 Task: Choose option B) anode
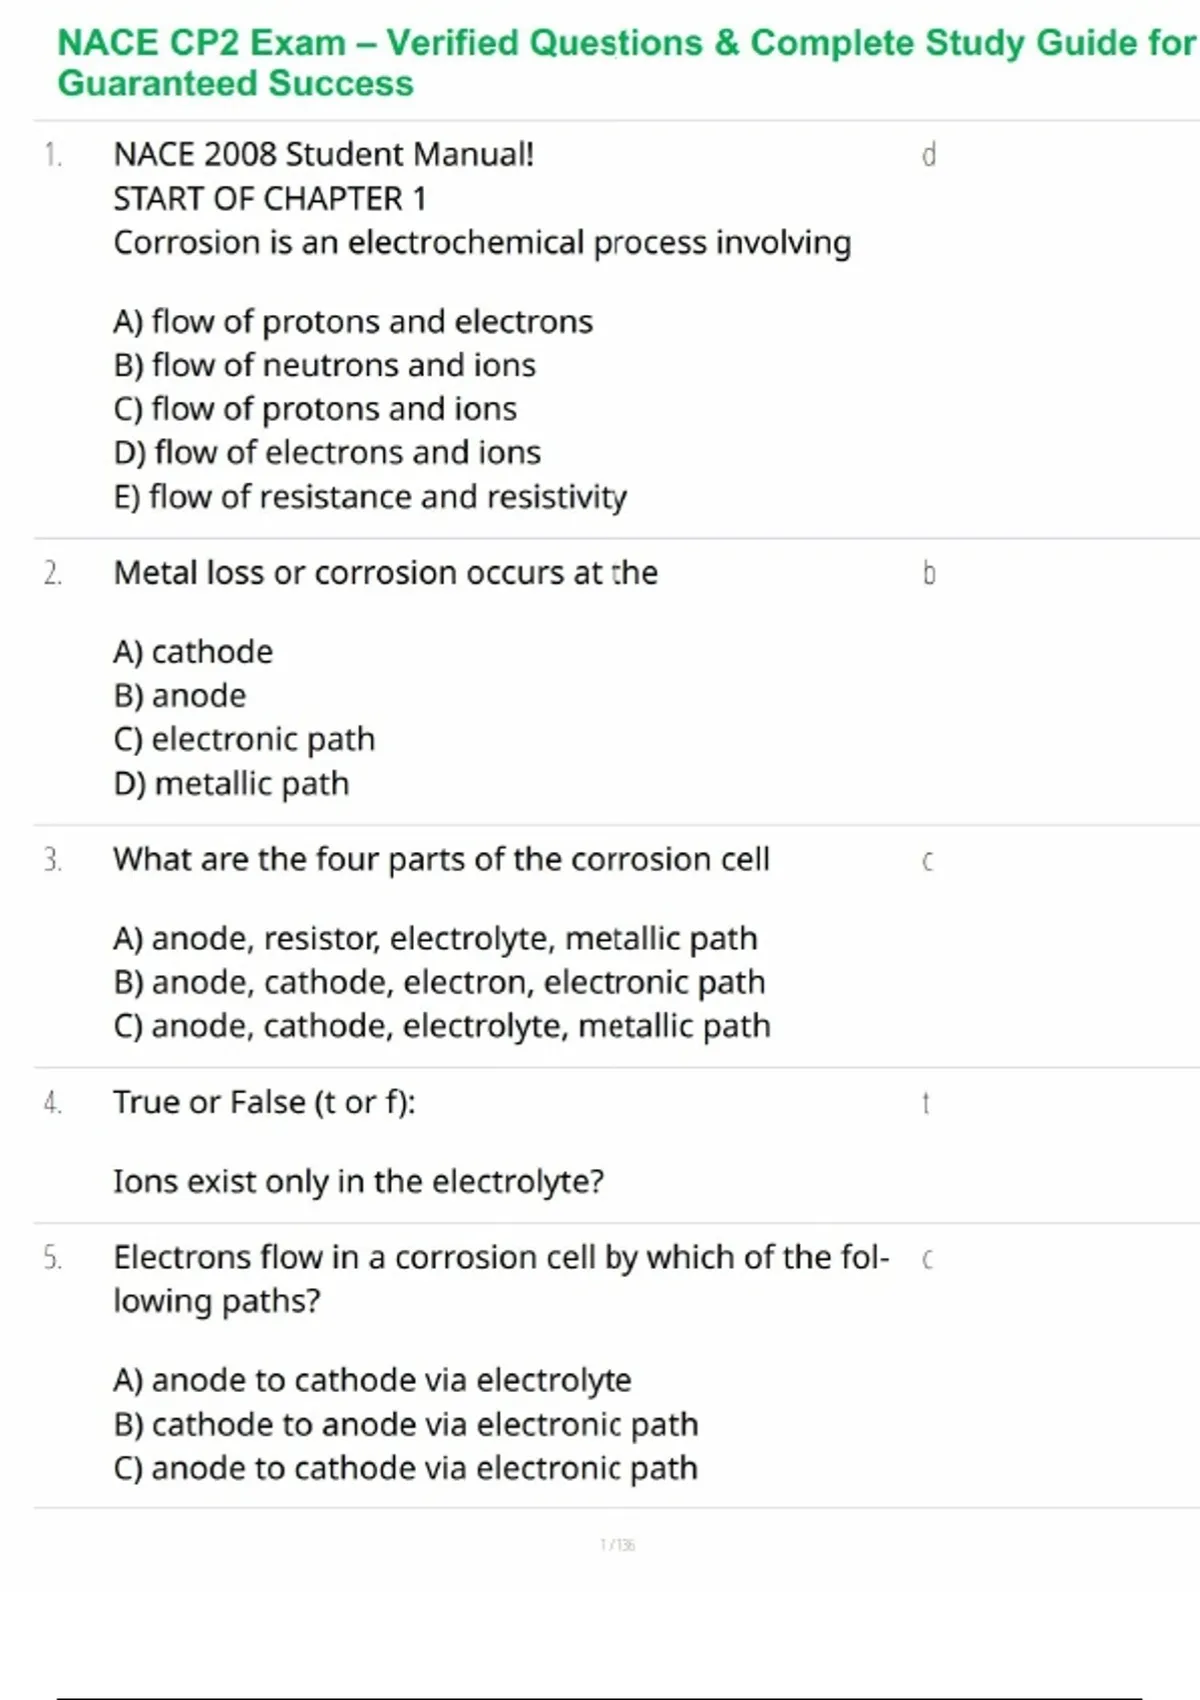click(x=180, y=696)
